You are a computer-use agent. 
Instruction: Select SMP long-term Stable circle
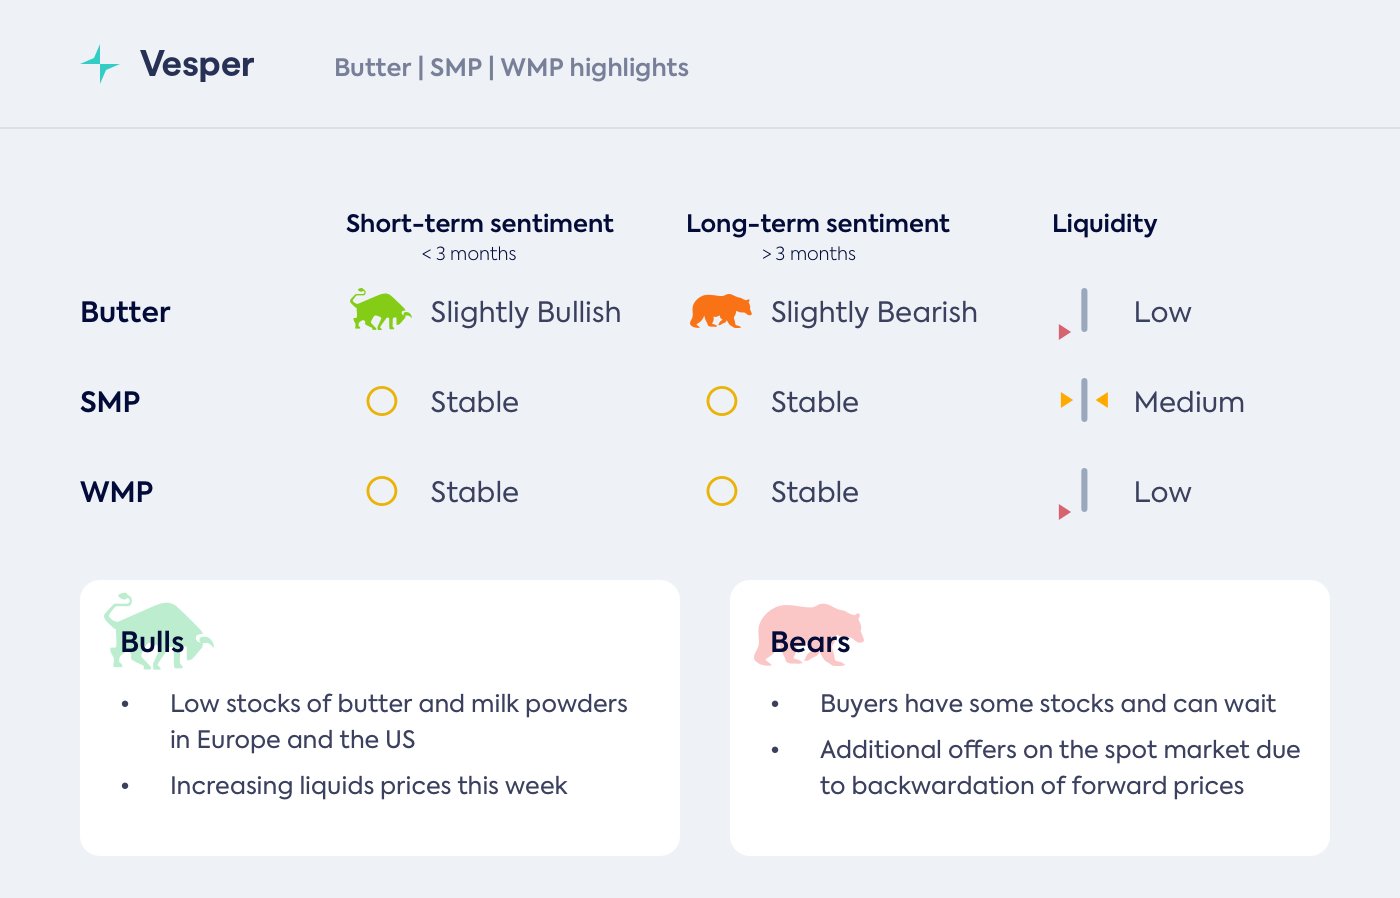722,401
